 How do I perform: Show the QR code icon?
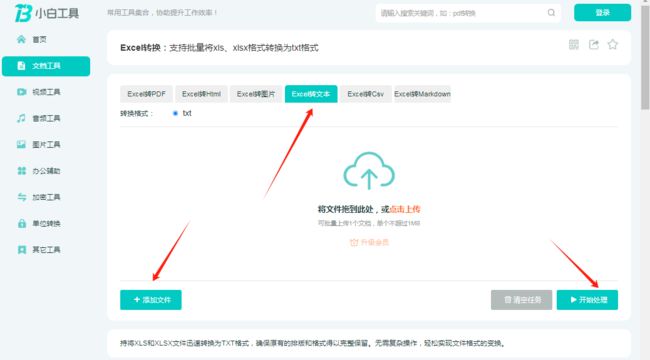coord(574,44)
